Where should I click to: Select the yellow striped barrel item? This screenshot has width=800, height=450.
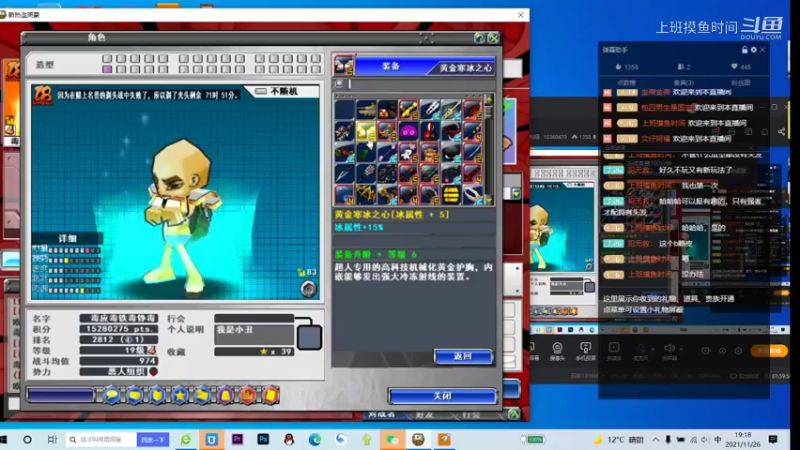pos(451,194)
